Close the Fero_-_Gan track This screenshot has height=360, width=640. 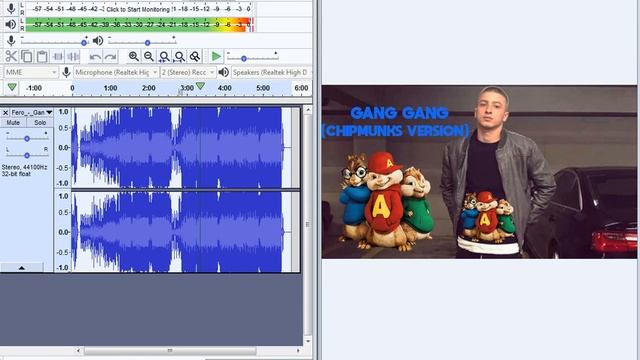(5, 112)
